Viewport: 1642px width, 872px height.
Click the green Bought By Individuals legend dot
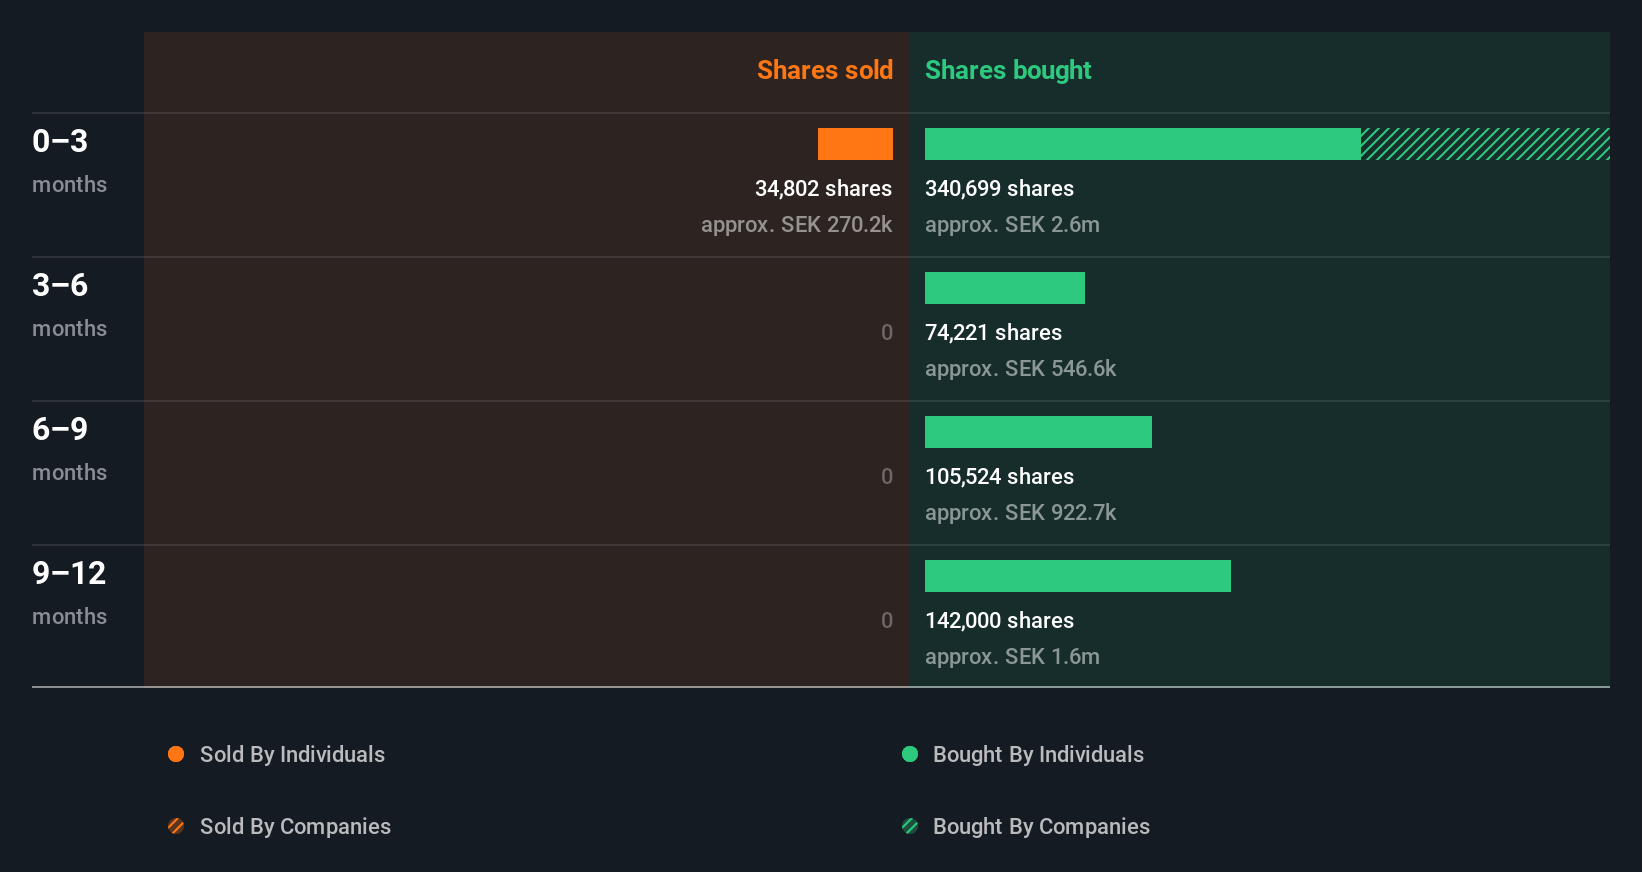[910, 754]
